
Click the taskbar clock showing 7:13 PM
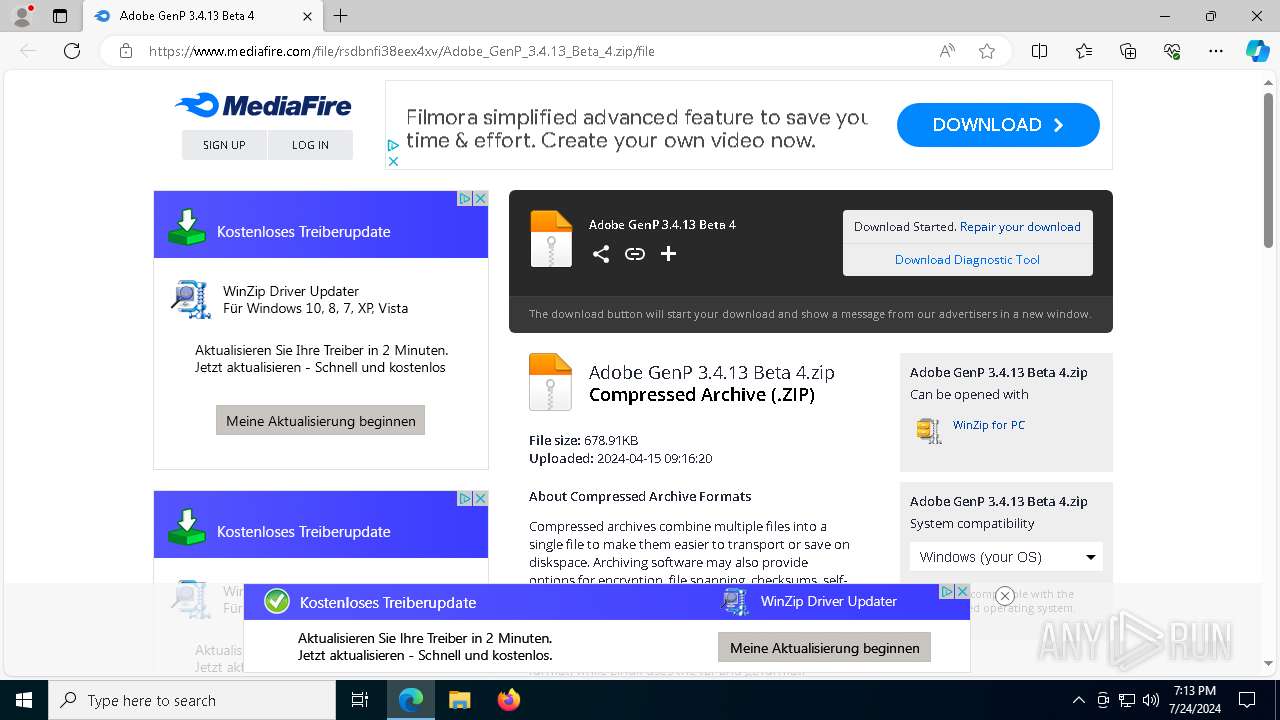coord(1194,700)
